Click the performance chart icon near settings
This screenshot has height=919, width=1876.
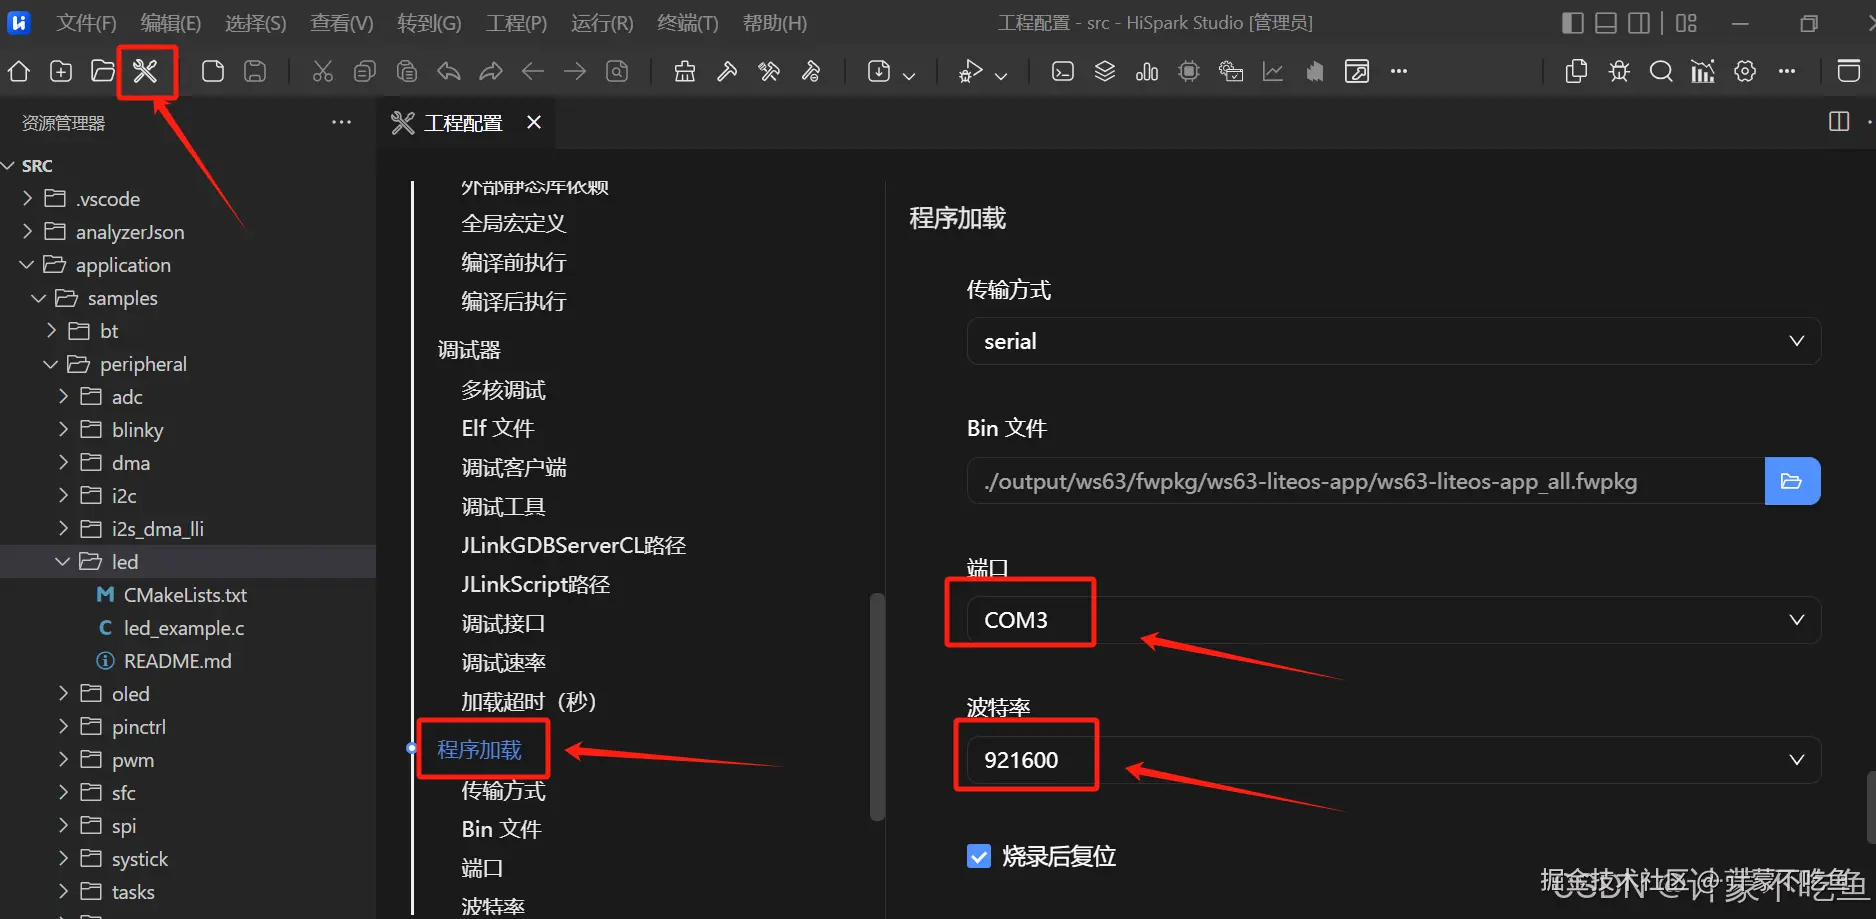1703,71
